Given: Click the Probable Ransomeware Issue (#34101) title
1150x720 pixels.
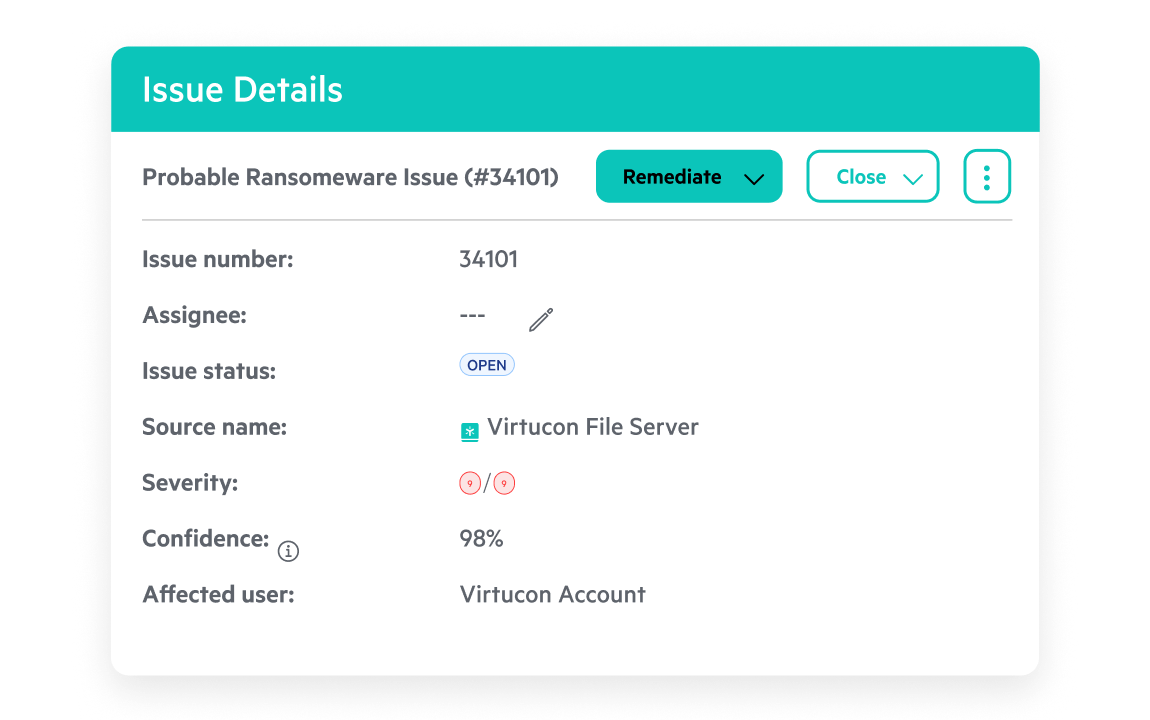Looking at the screenshot, I should (351, 177).
